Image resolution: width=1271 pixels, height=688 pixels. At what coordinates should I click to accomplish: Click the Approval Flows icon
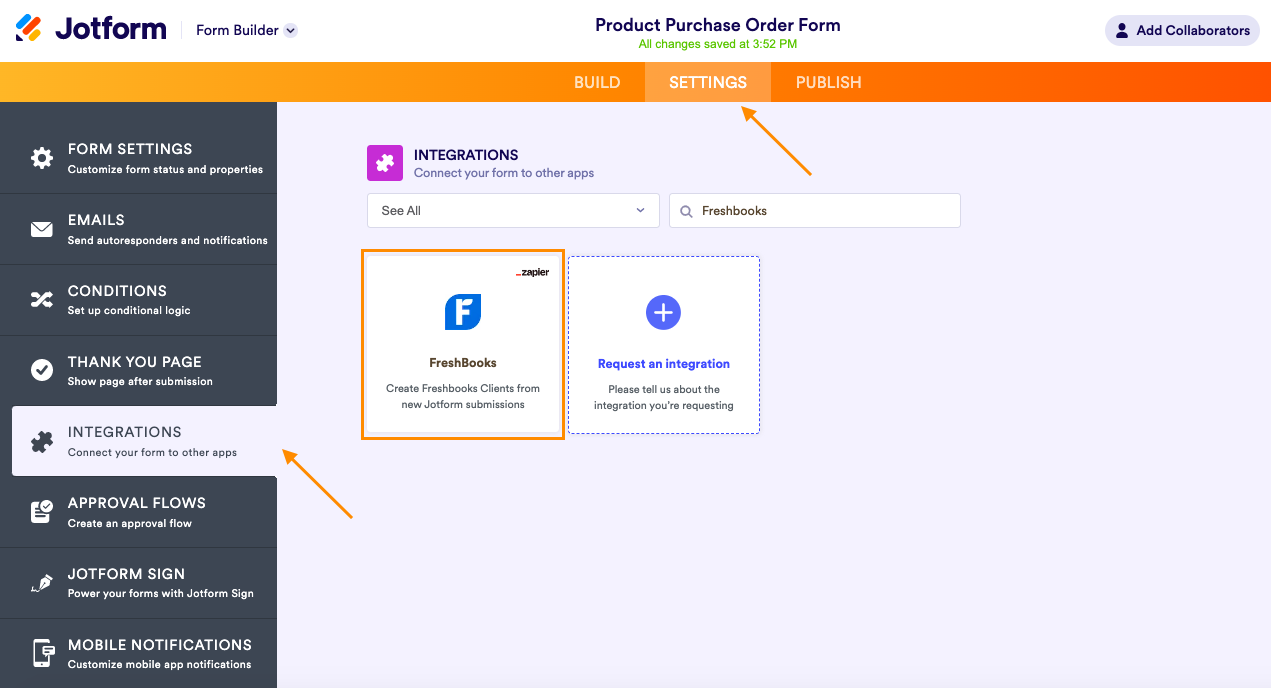[x=41, y=512]
